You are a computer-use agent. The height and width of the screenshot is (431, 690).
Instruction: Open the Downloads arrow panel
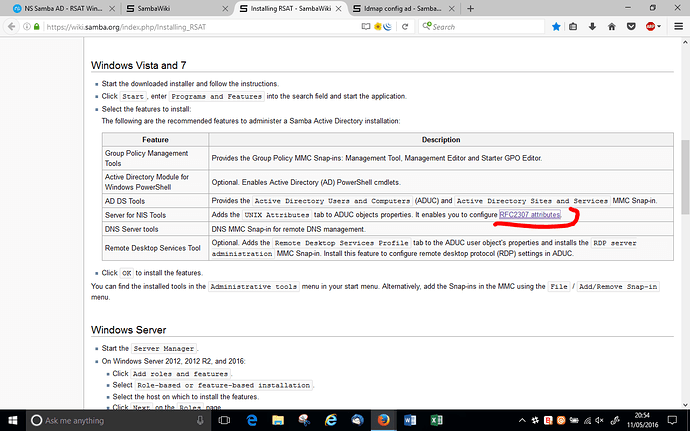592,27
